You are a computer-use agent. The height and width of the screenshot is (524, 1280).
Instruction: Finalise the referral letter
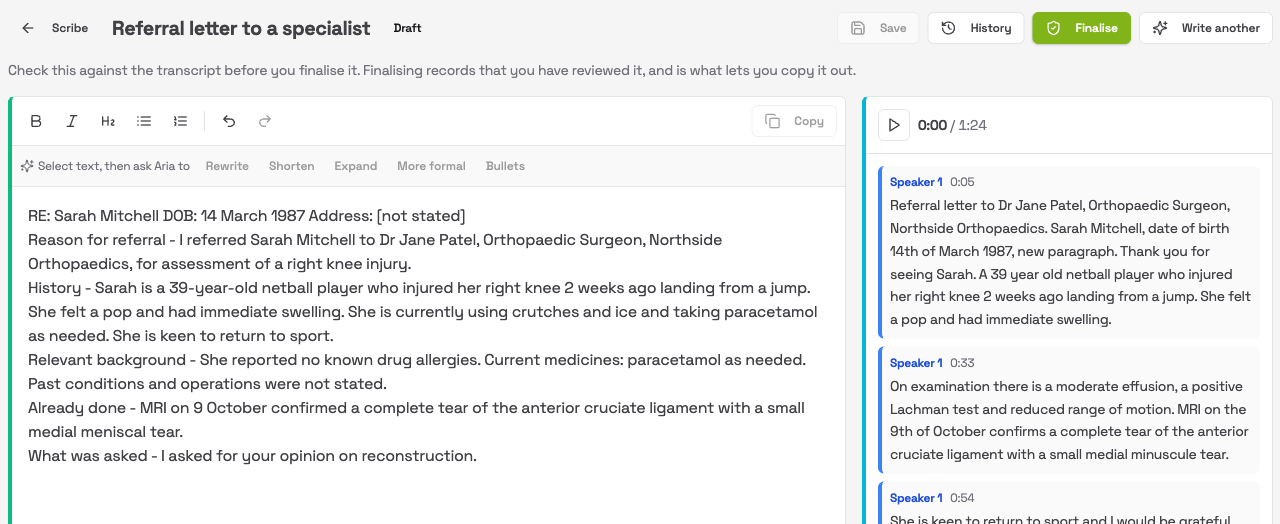click(1081, 28)
